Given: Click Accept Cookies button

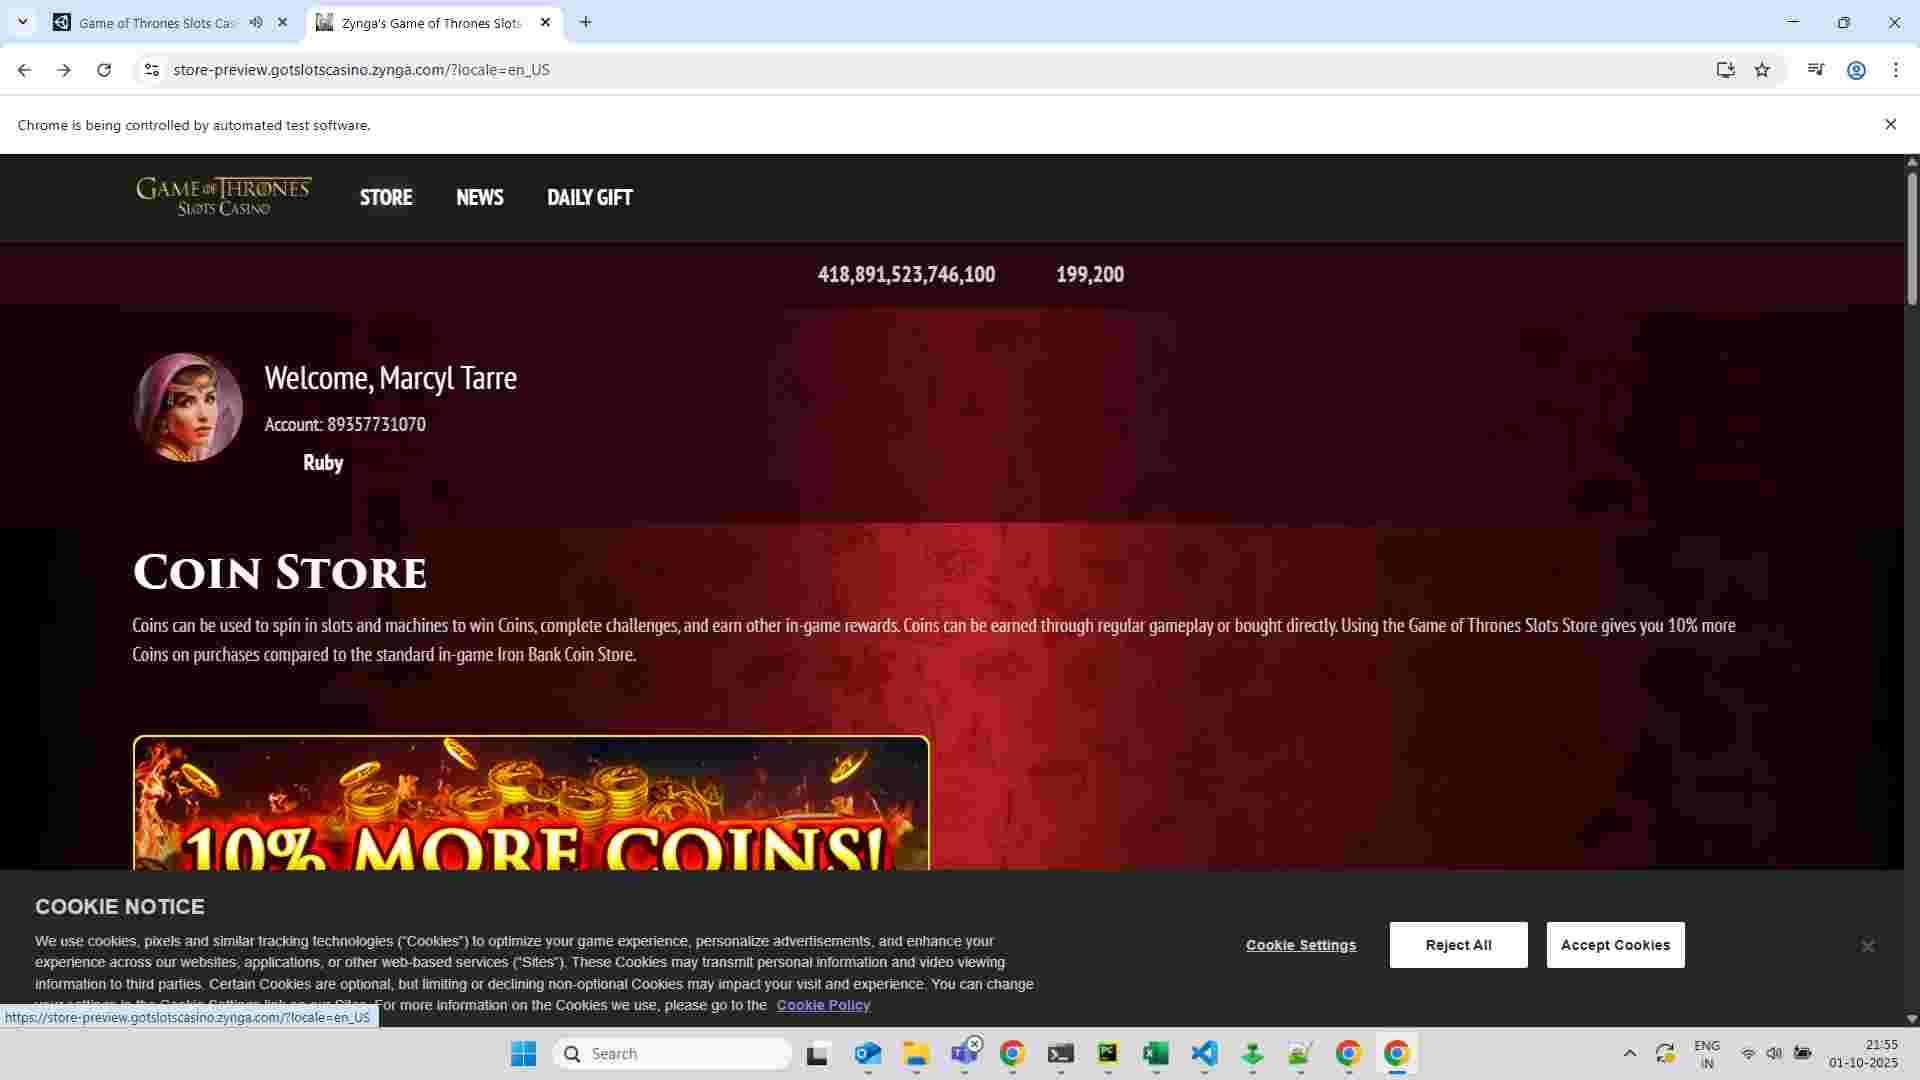Looking at the screenshot, I should pos(1615,945).
